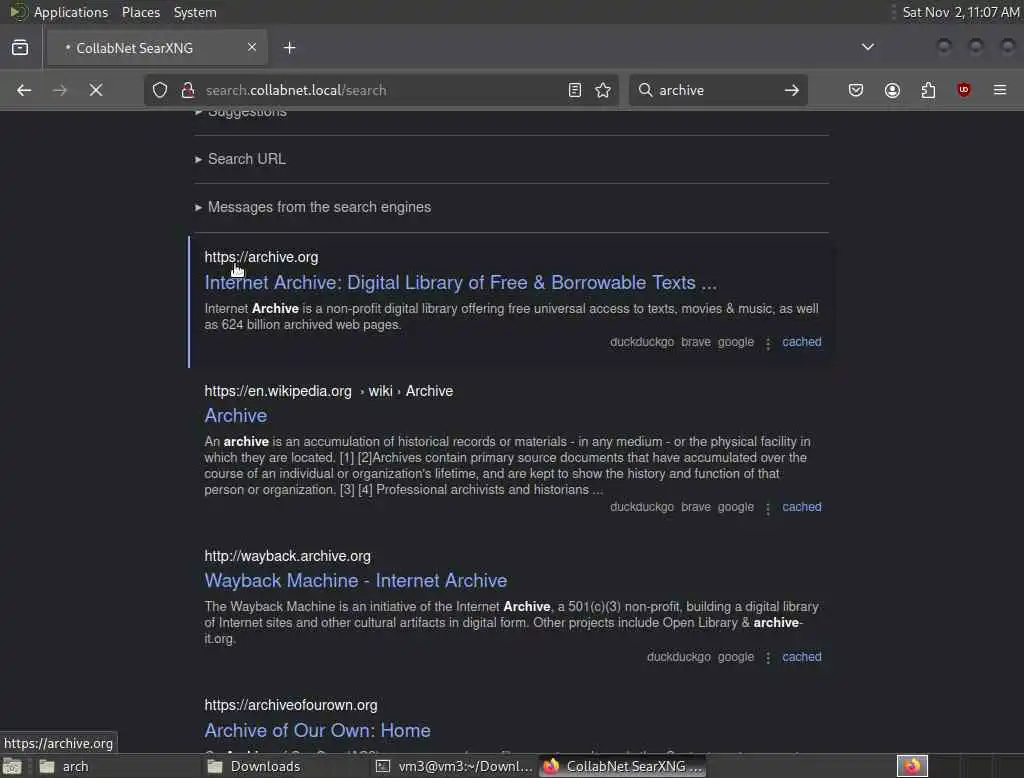Open the list all tabs dropdown
Image resolution: width=1024 pixels, height=778 pixels.
[x=867, y=47]
